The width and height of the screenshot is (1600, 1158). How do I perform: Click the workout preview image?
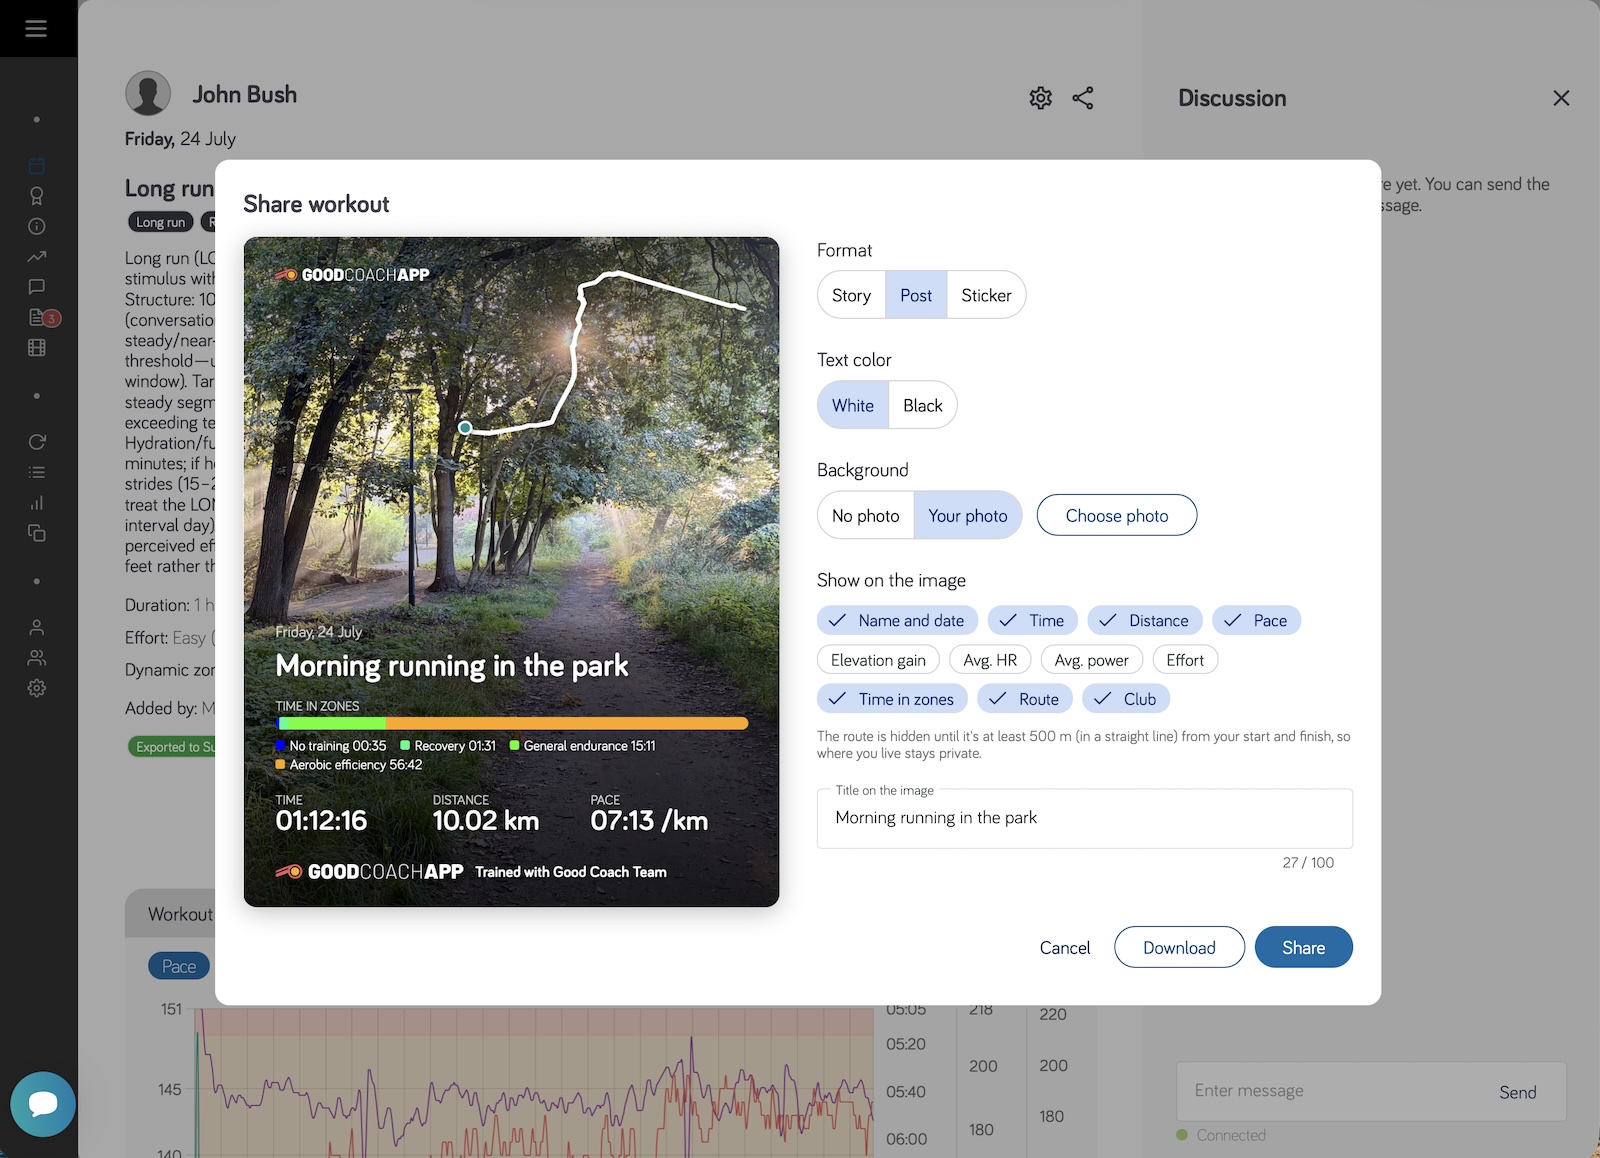point(511,572)
